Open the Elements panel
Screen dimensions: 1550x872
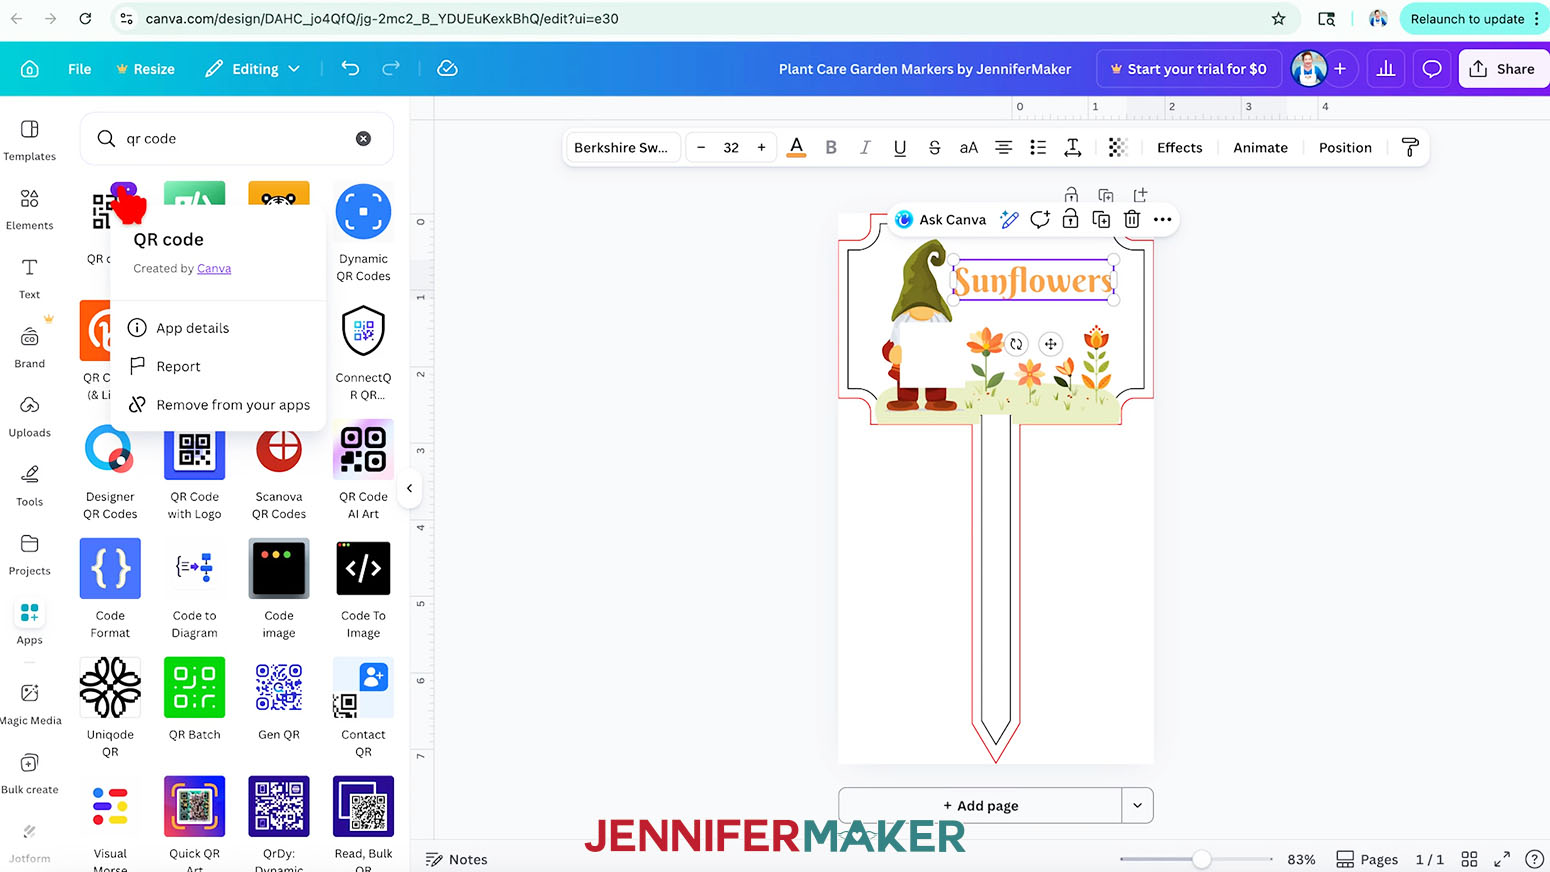[30, 209]
